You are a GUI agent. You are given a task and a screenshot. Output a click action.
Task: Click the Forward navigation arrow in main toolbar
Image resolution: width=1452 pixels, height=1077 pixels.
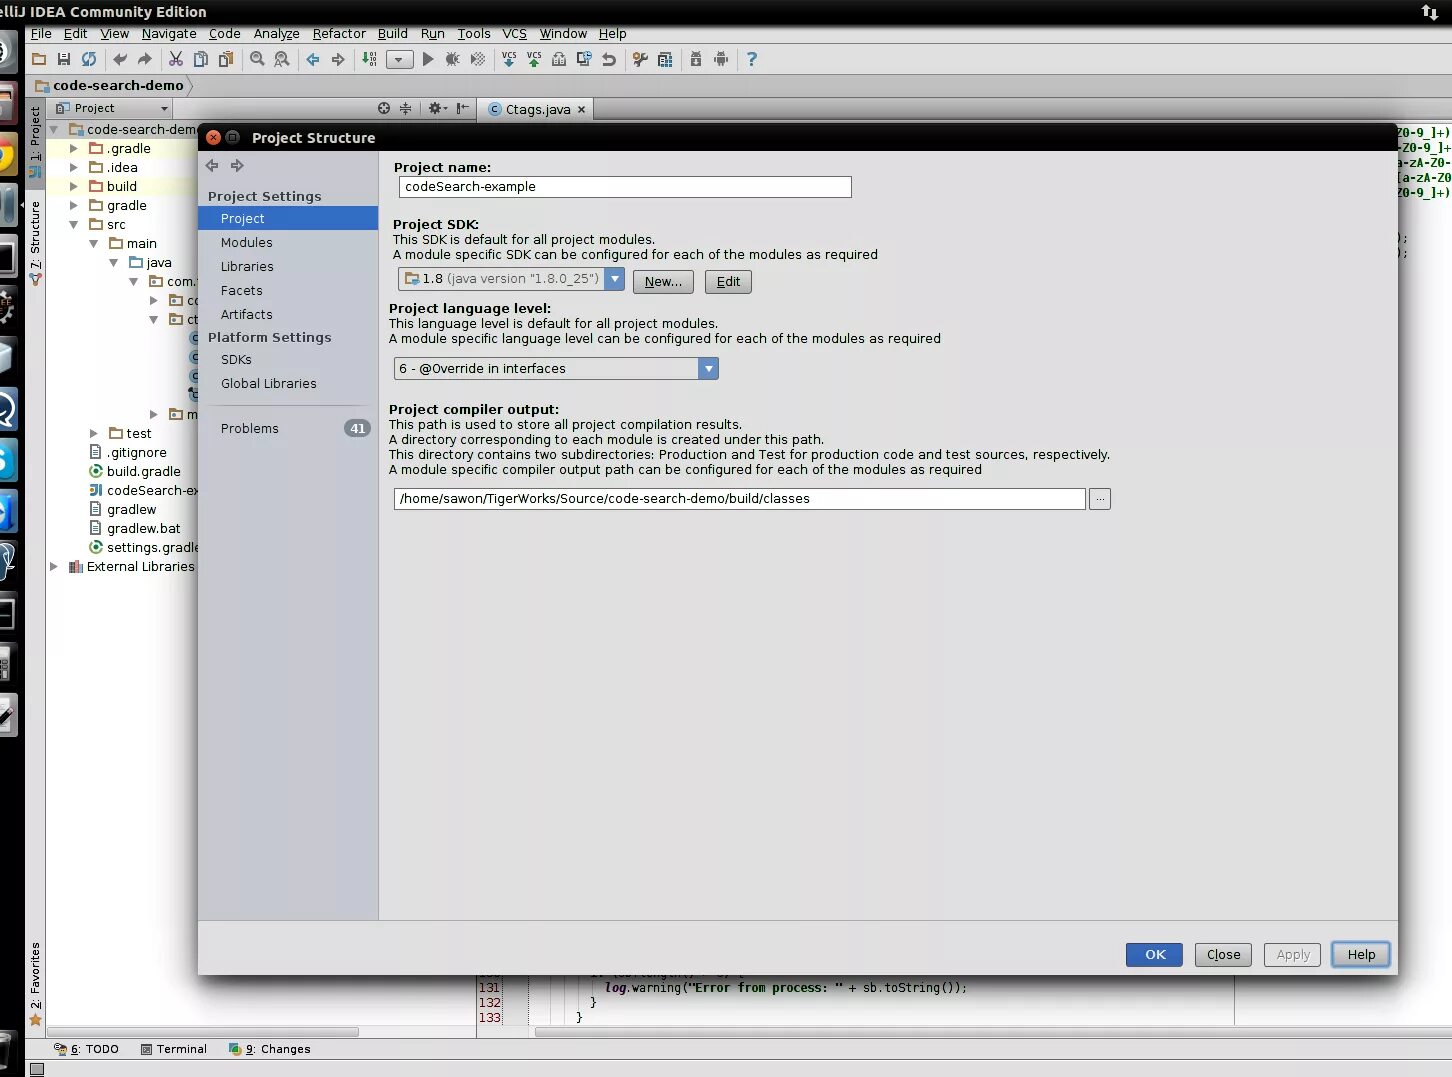pyautogui.click(x=338, y=59)
